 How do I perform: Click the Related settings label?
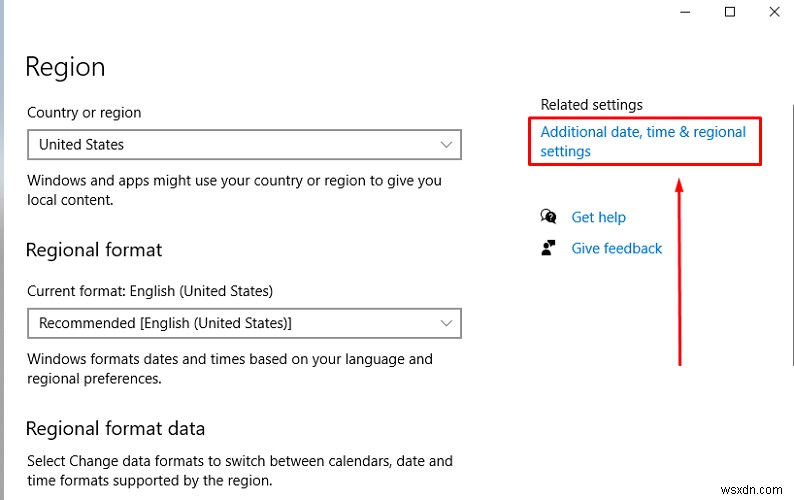(x=591, y=104)
